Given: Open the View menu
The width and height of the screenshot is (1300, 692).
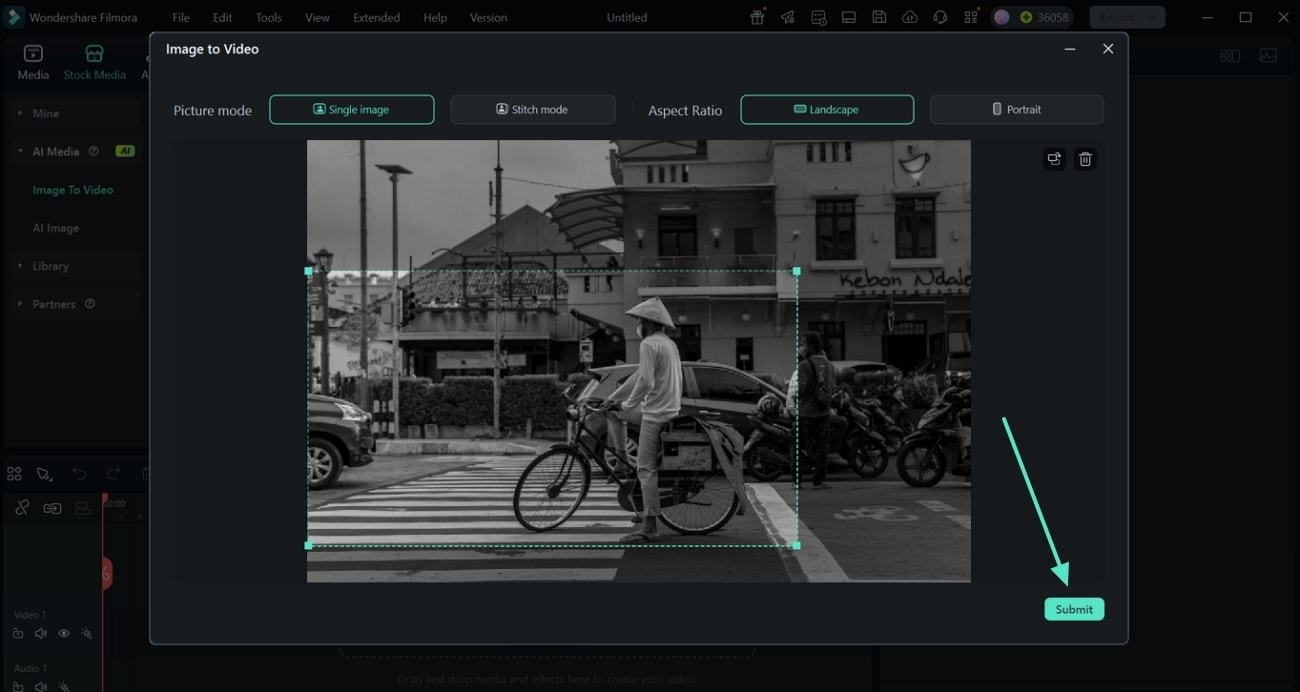Looking at the screenshot, I should pos(317,18).
